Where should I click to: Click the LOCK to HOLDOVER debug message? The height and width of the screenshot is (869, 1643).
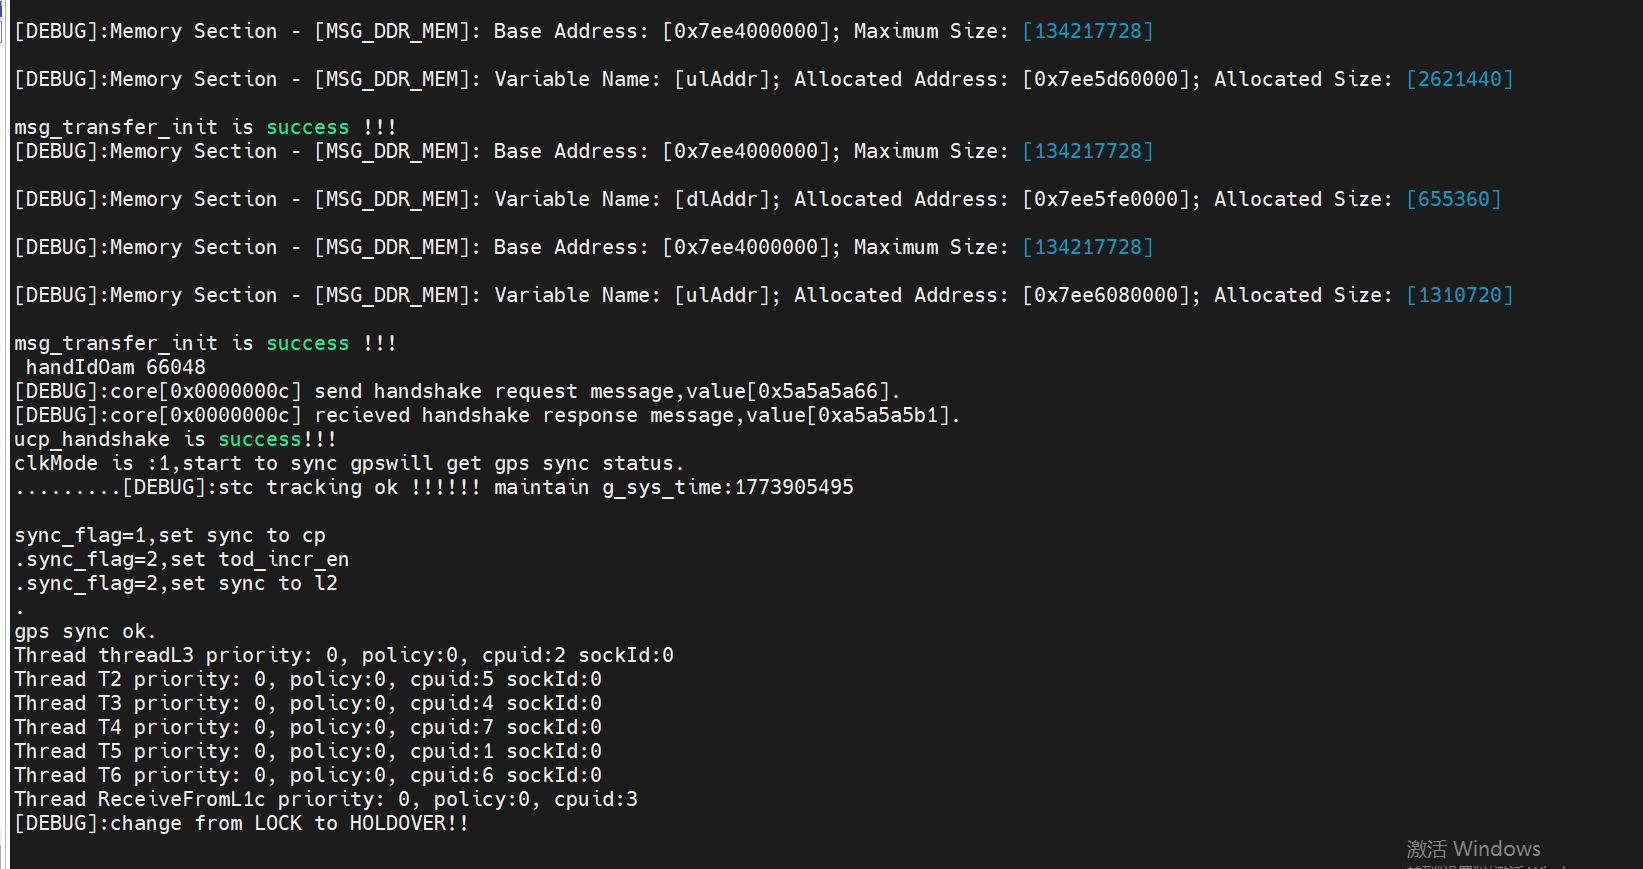click(x=241, y=823)
